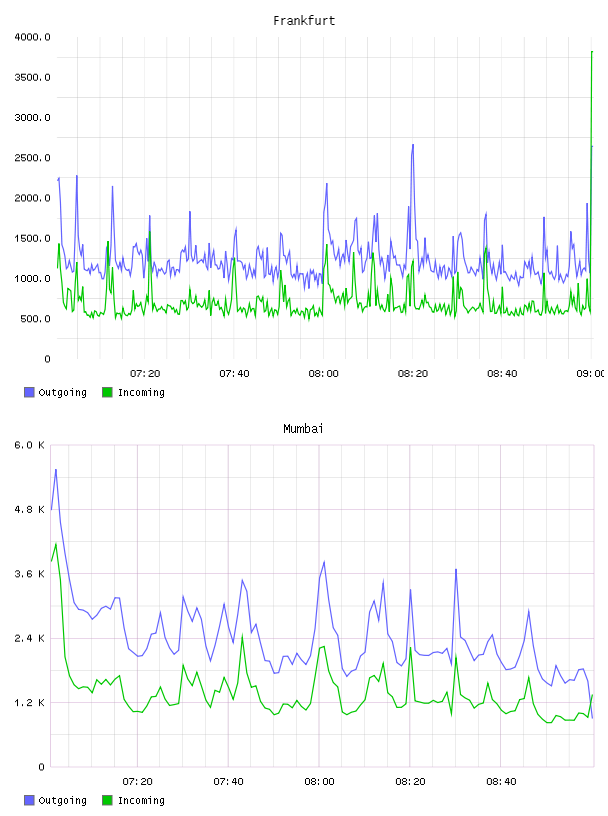The height and width of the screenshot is (816, 608).
Task: Select the Incoming label under Frankfurt chart
Action: 141,392
